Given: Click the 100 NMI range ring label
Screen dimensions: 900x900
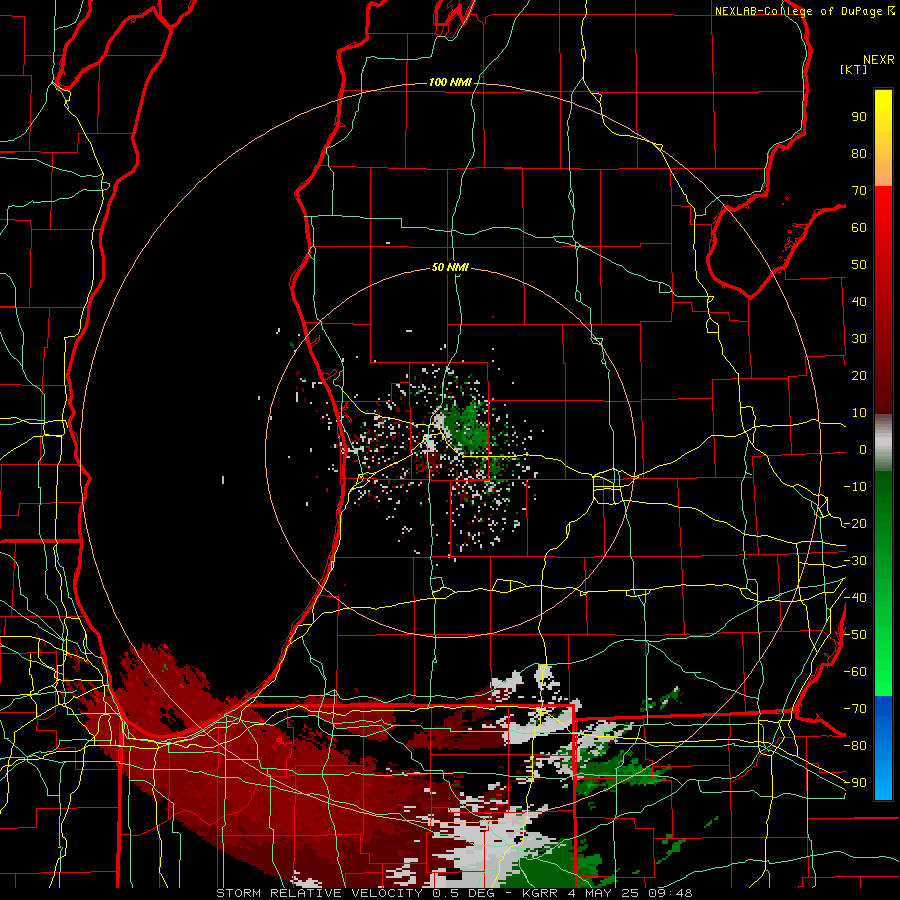Looking at the screenshot, I should click(x=450, y=83).
